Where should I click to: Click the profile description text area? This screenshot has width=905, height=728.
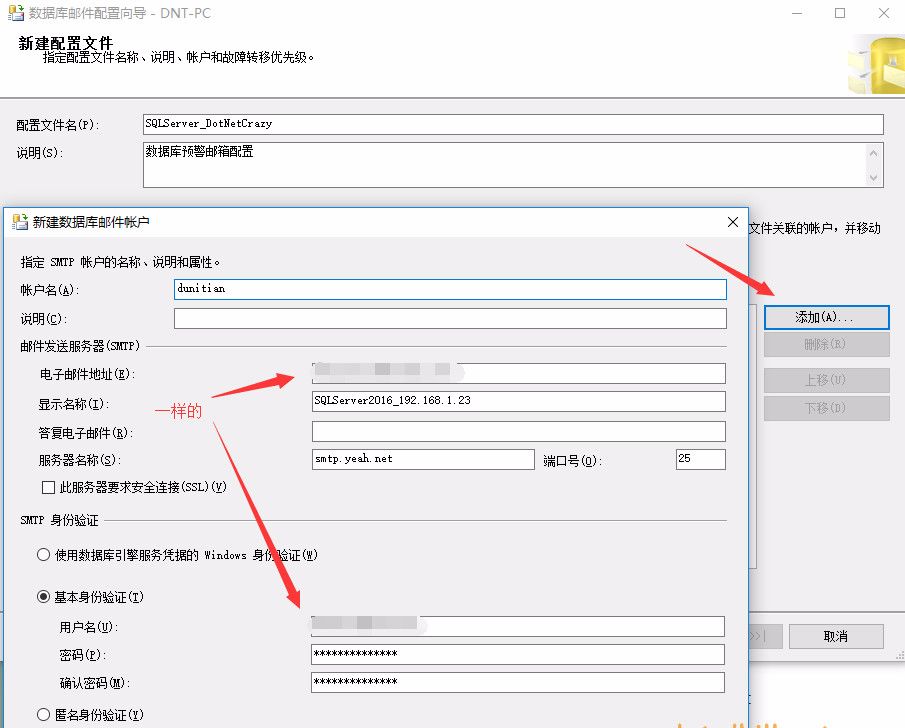point(513,165)
